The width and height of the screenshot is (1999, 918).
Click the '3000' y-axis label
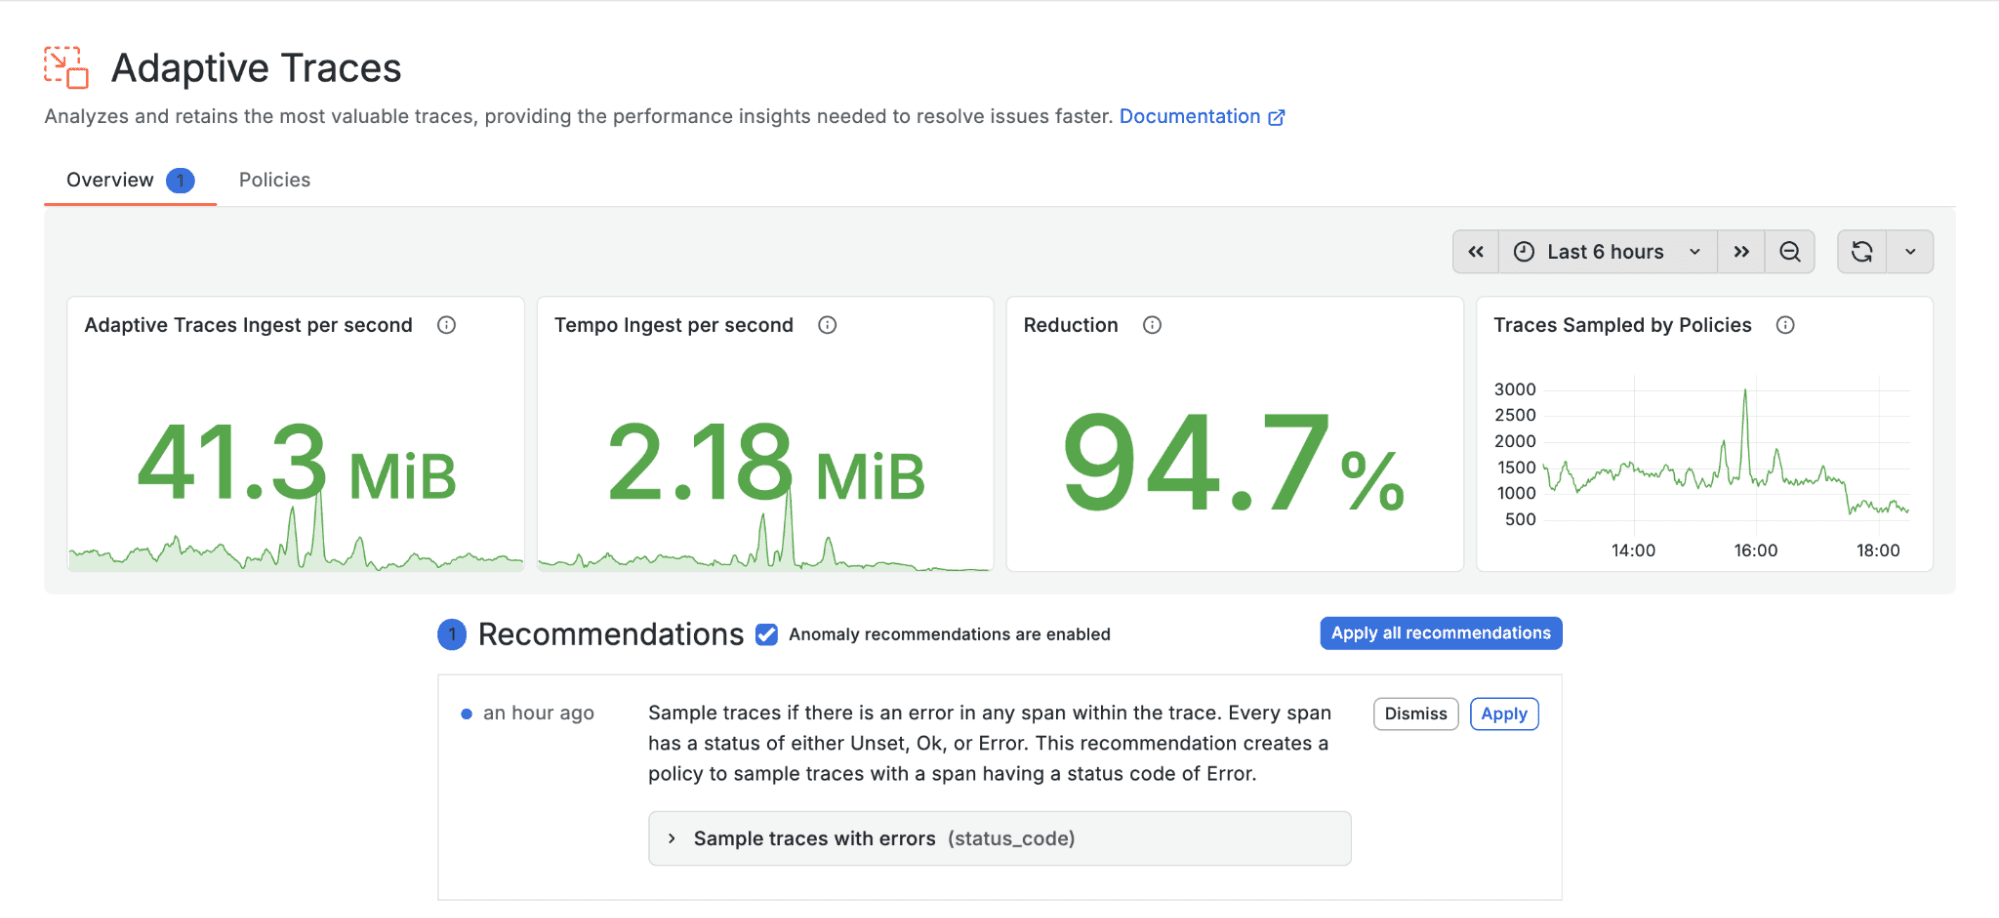[1515, 389]
